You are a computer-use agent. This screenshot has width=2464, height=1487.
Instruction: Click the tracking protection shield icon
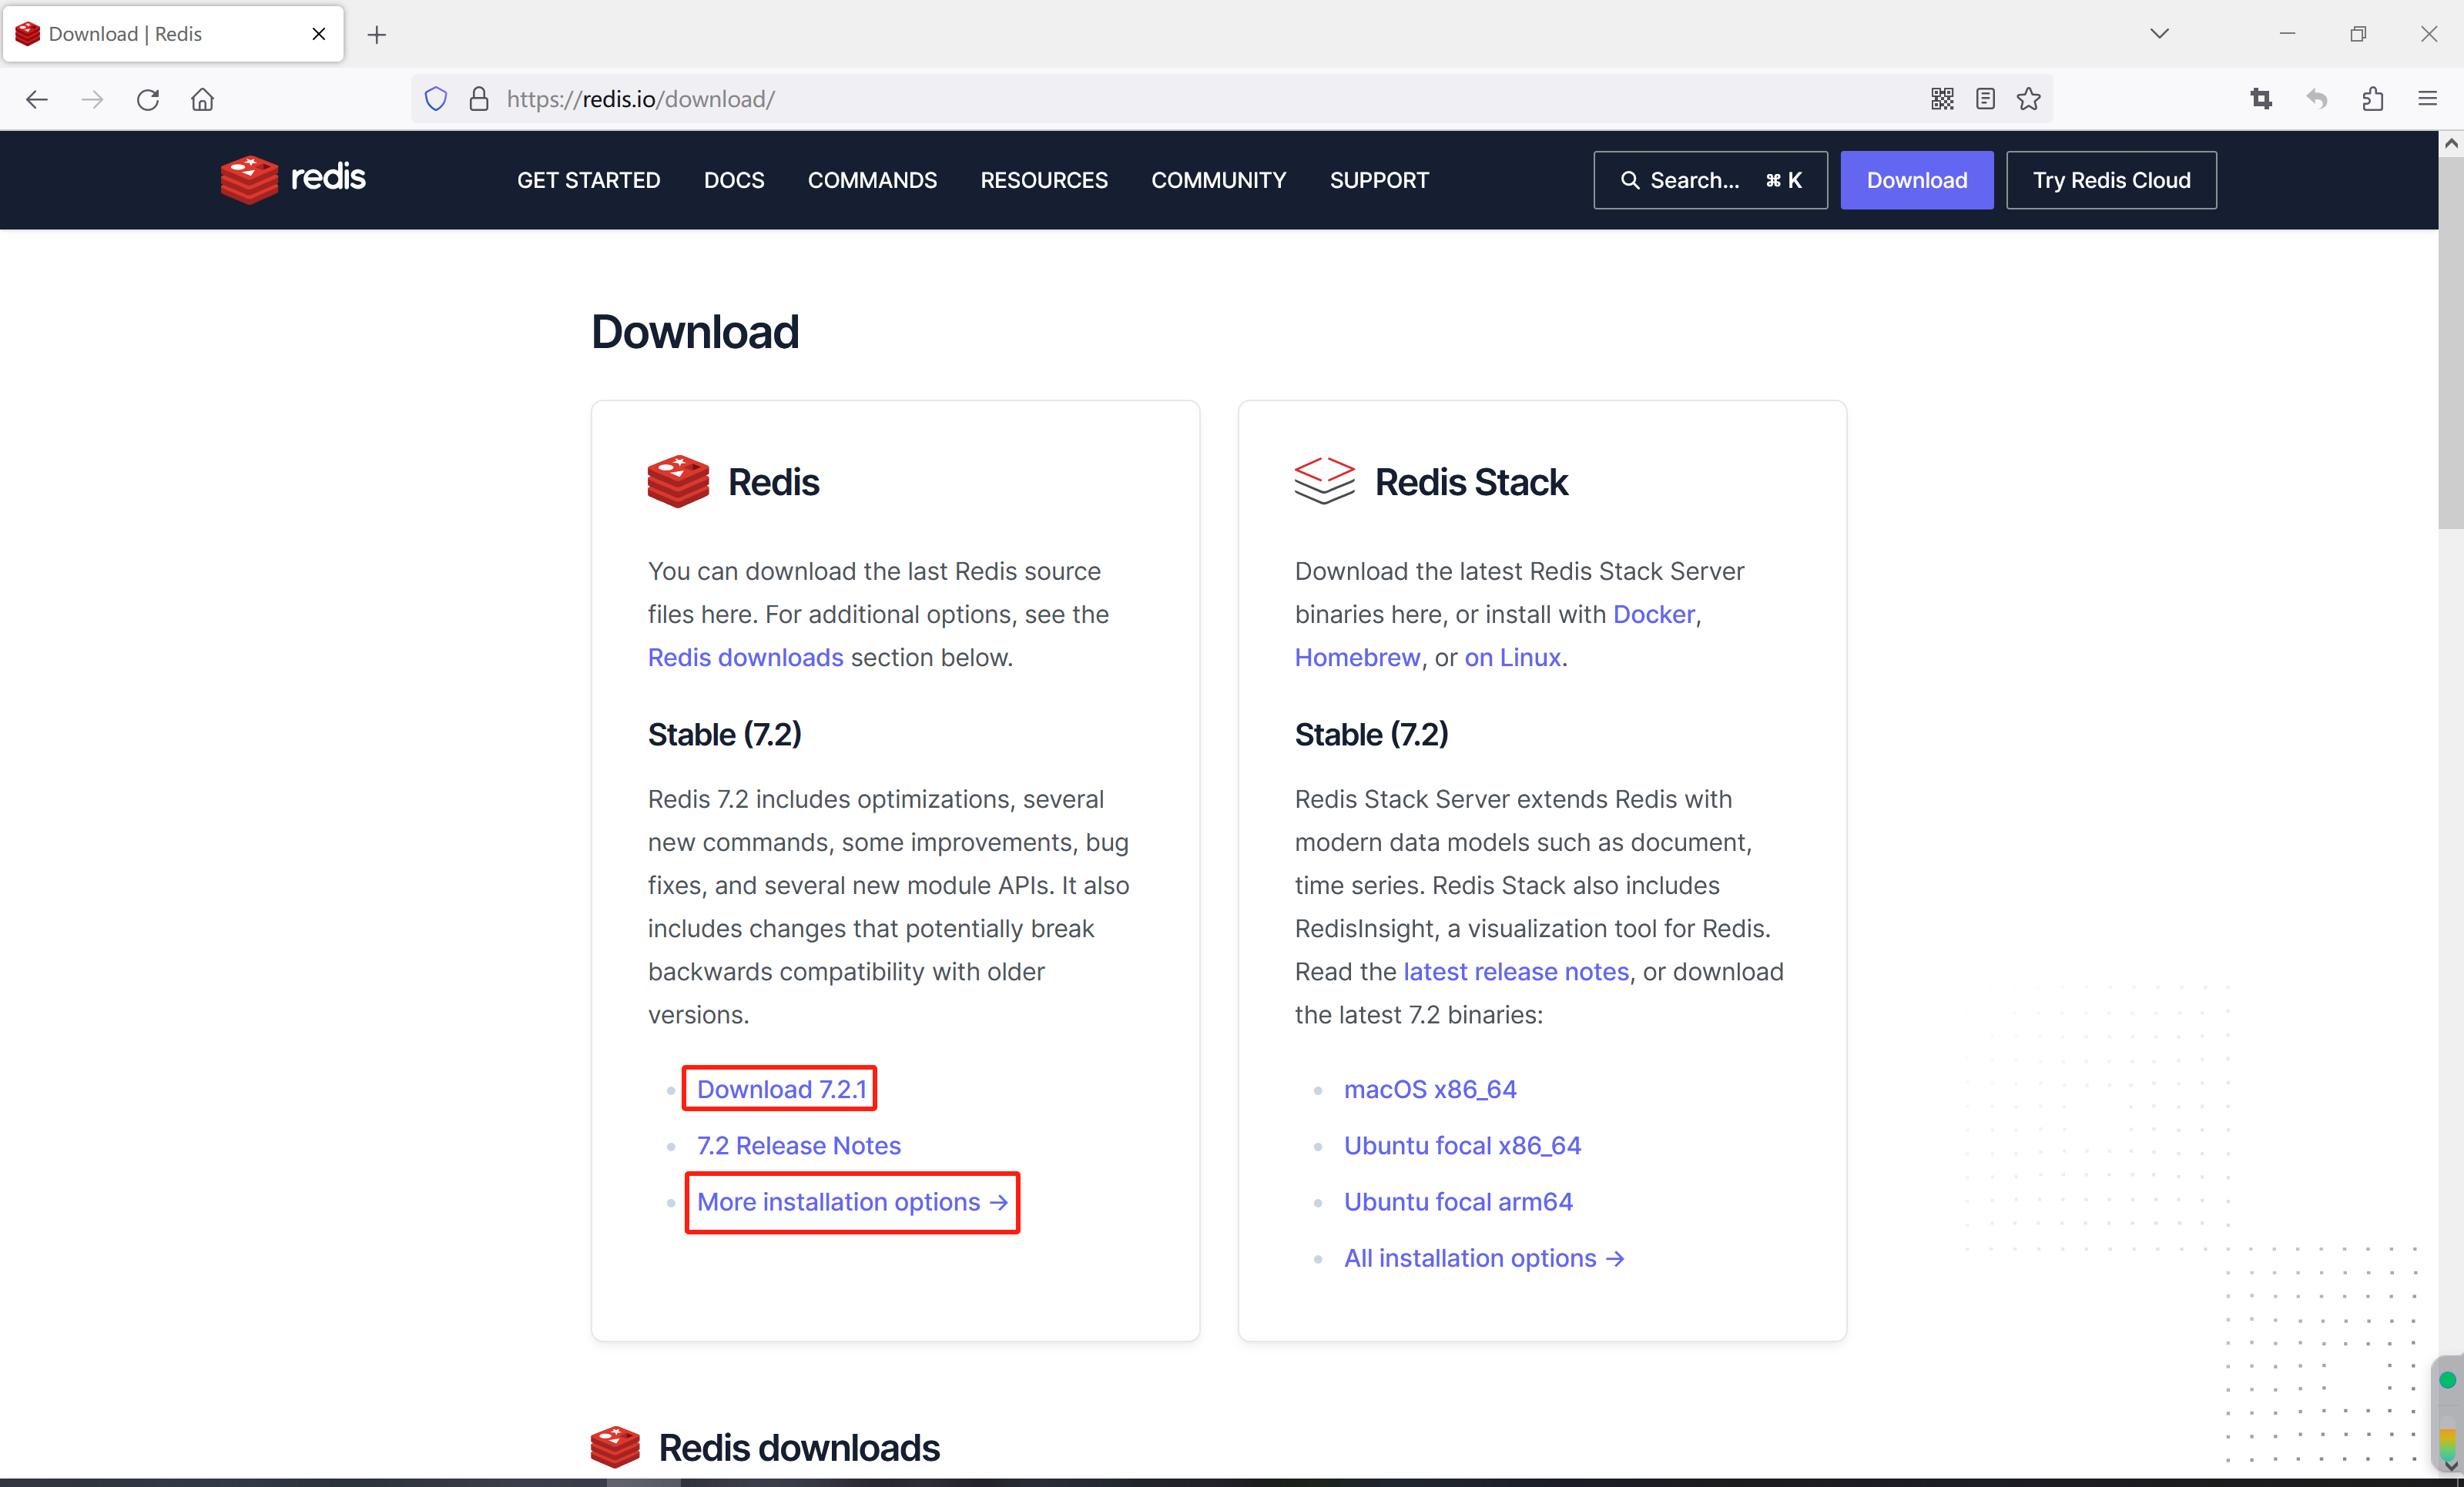coord(436,98)
